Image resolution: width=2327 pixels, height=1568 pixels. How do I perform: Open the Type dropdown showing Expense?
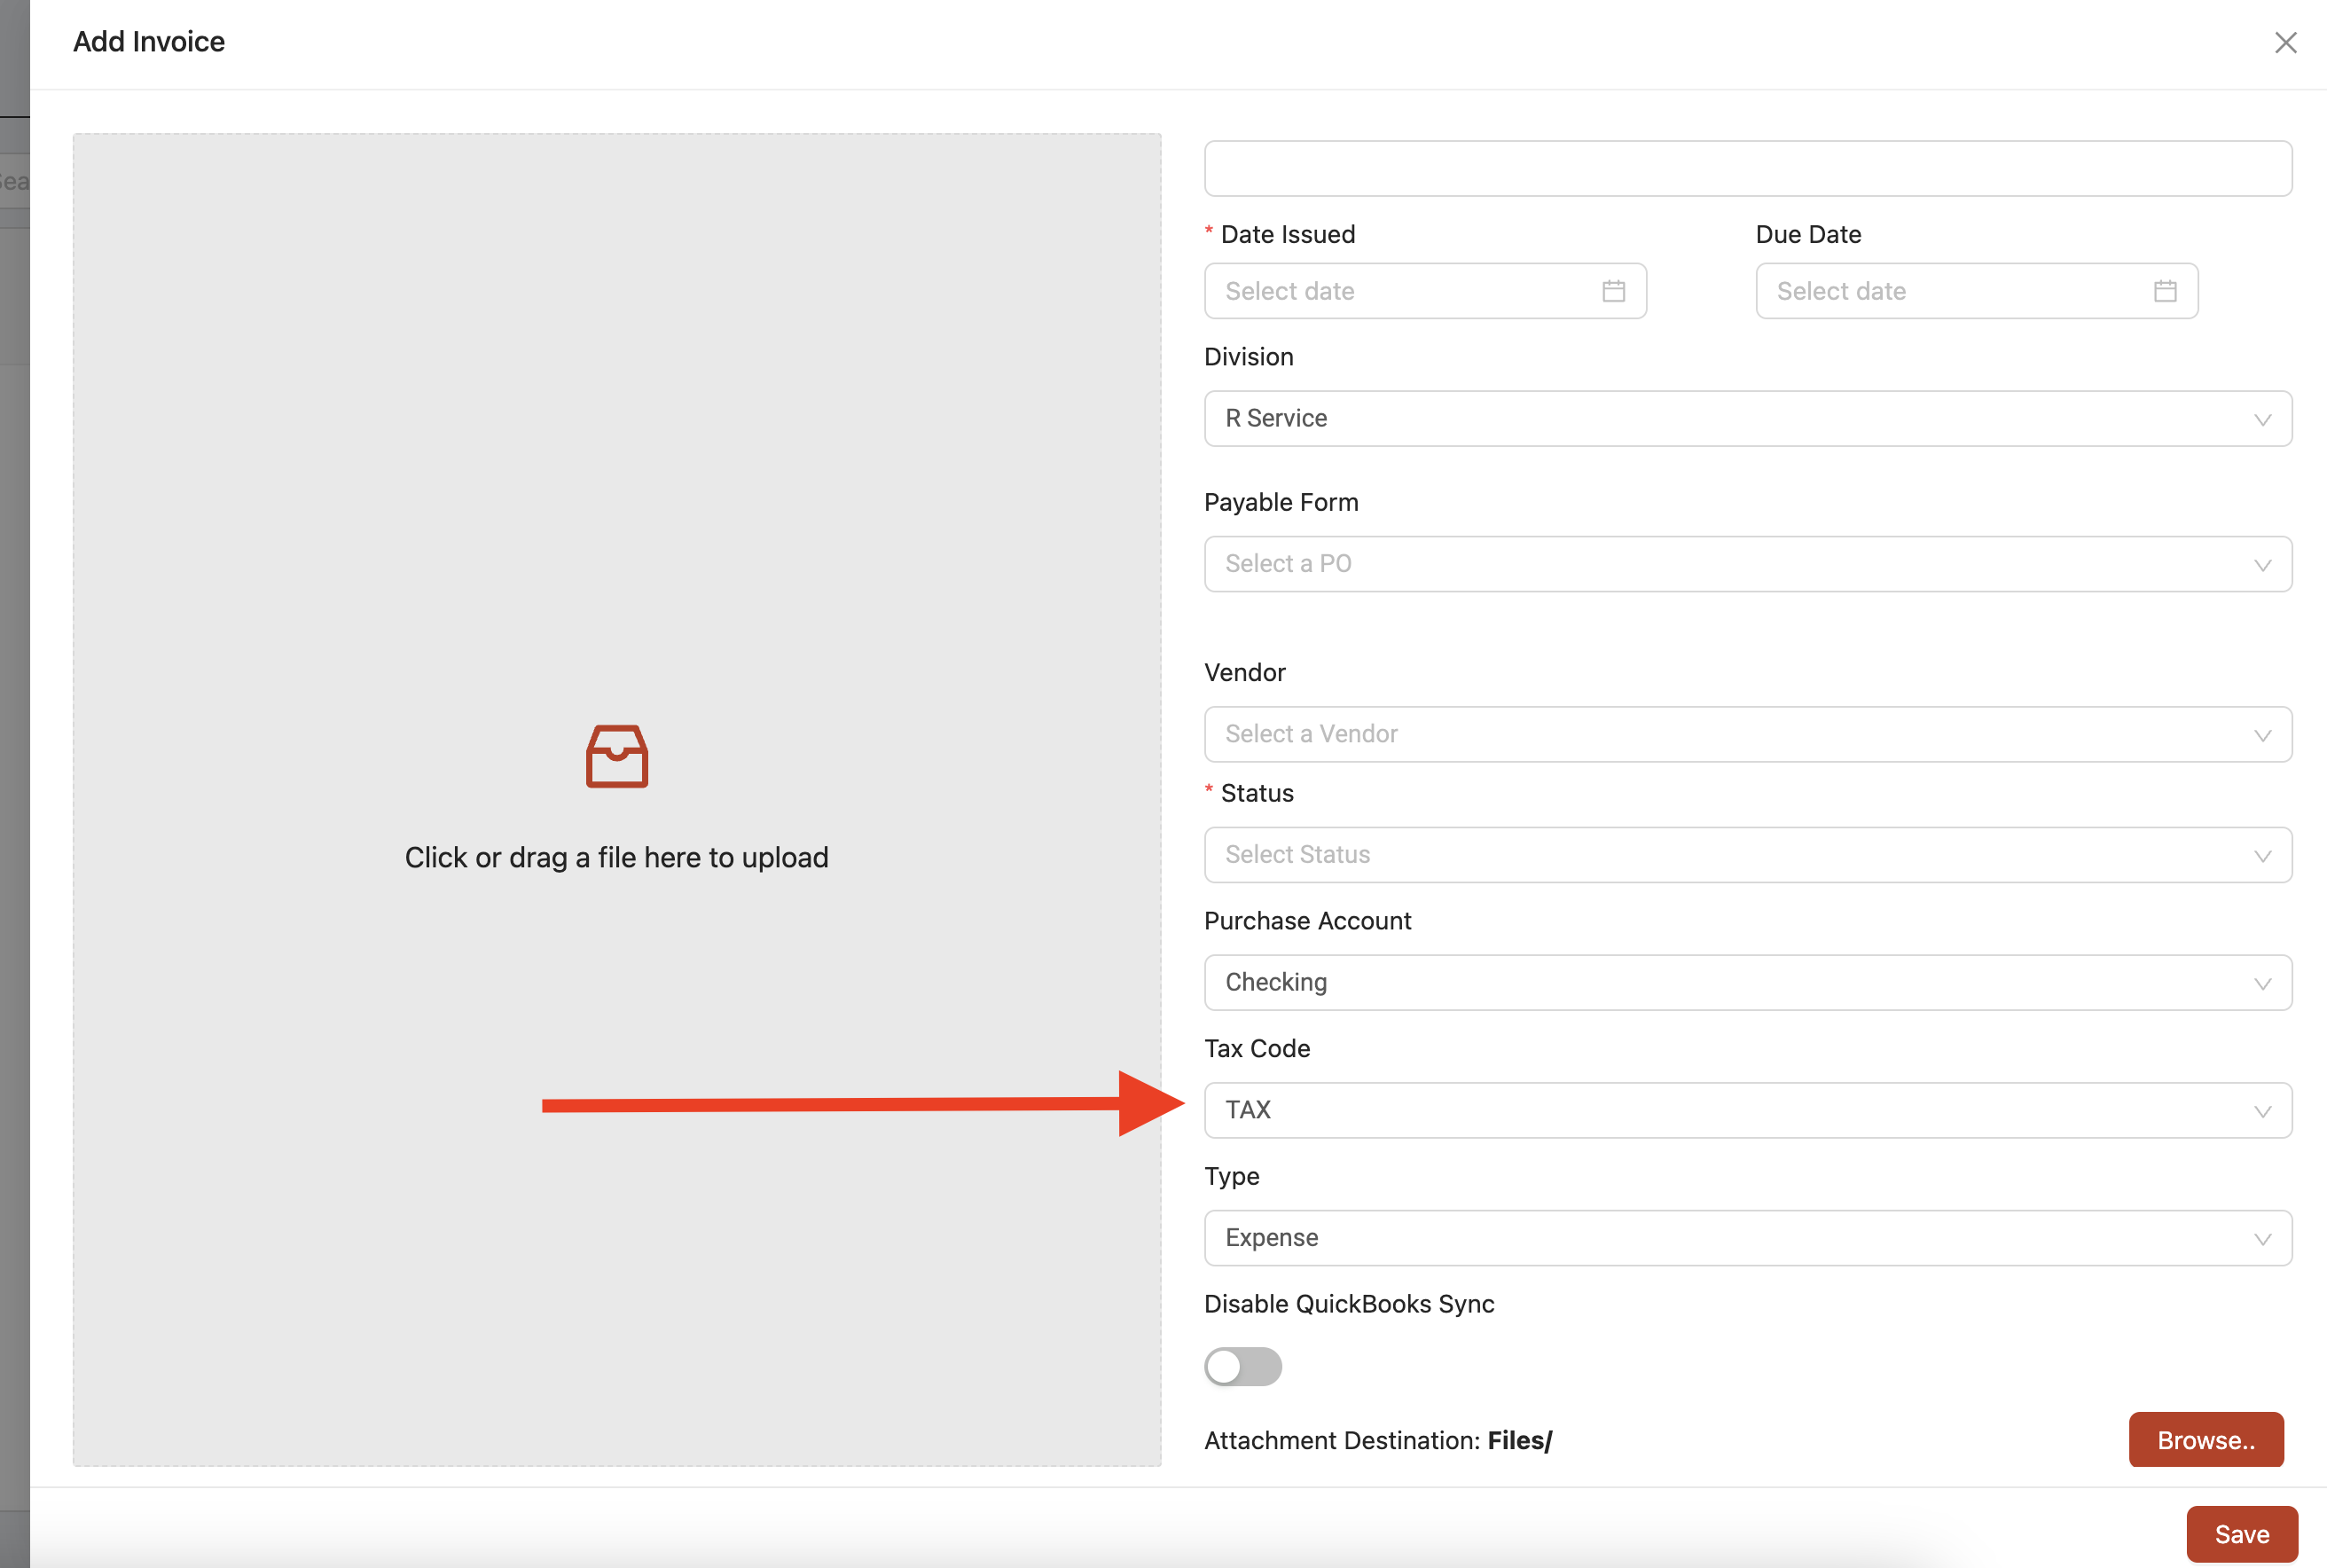1747,1238
